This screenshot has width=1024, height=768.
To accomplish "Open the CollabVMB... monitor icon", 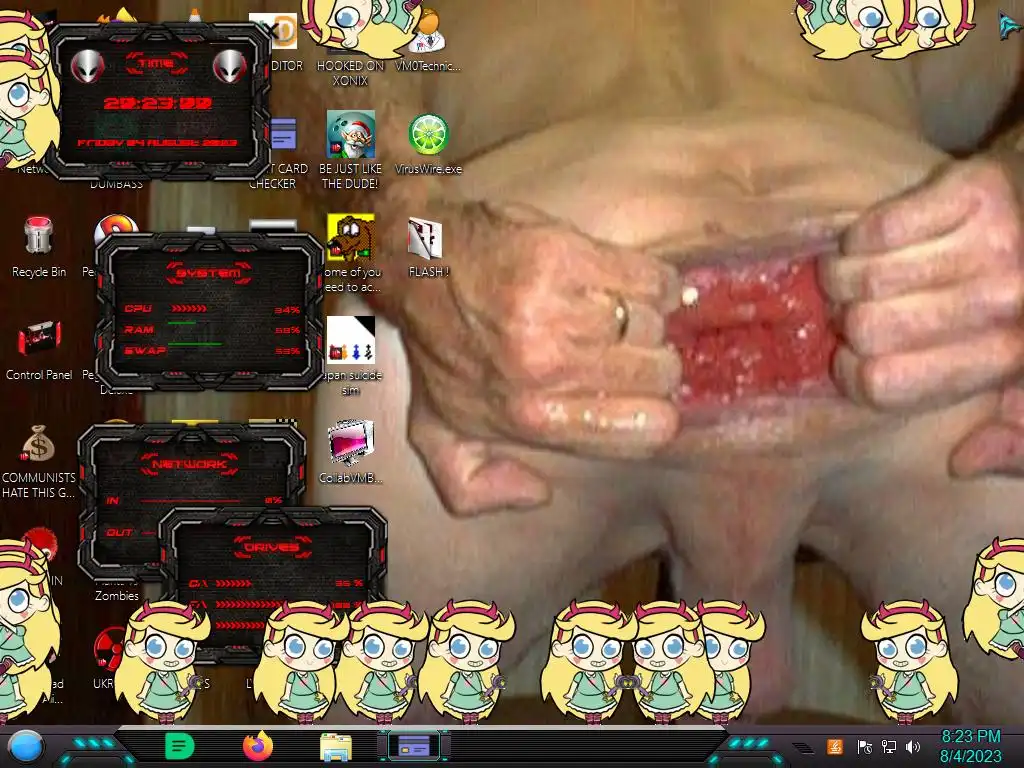I will pos(351,443).
